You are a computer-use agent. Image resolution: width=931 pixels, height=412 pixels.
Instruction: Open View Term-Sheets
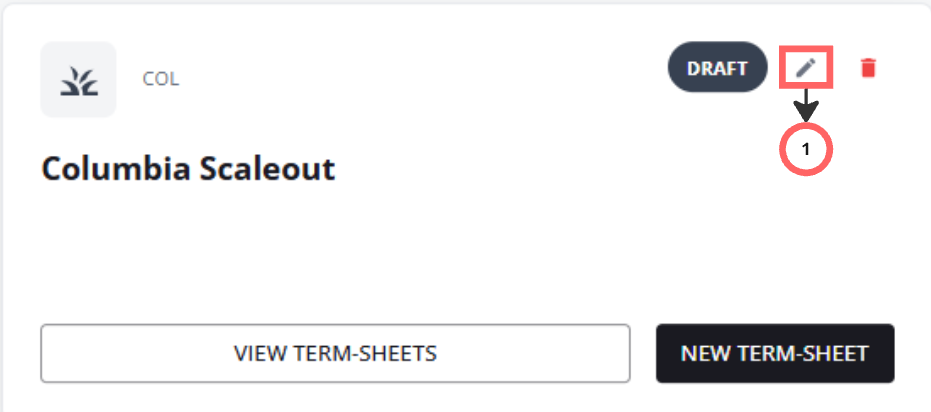tap(335, 353)
